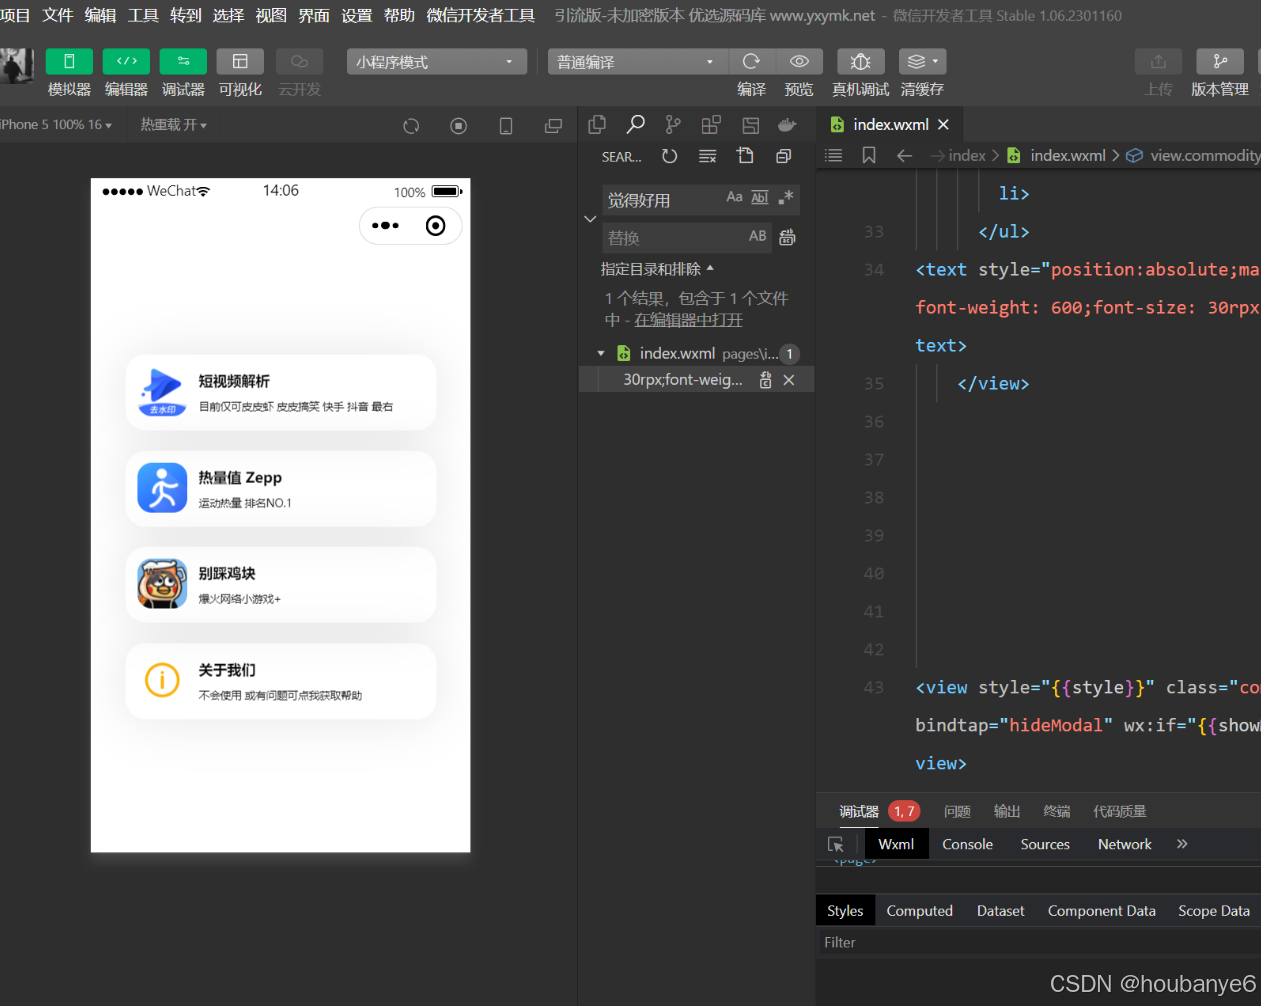The height and width of the screenshot is (1006, 1261).
Task: Click the 在编辑器中打开 link
Action: point(688,320)
